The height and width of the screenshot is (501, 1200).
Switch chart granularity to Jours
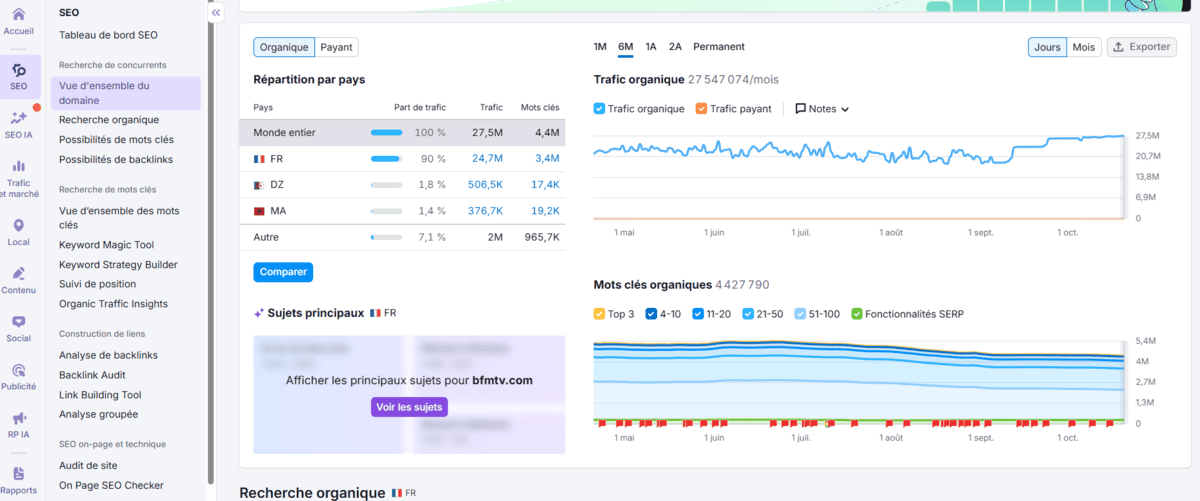tap(1047, 47)
